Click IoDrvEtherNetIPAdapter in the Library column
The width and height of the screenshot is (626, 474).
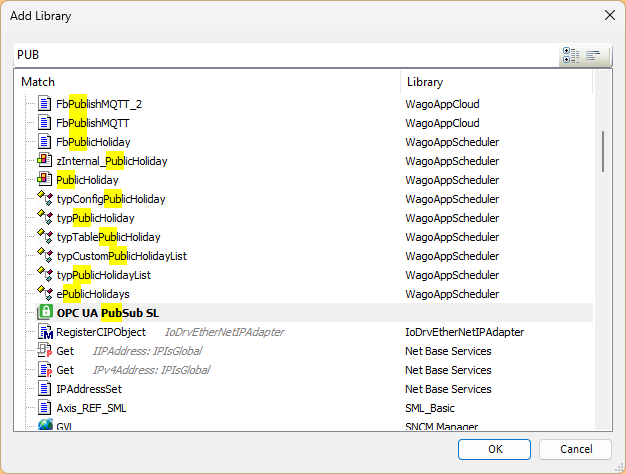[x=464, y=332]
